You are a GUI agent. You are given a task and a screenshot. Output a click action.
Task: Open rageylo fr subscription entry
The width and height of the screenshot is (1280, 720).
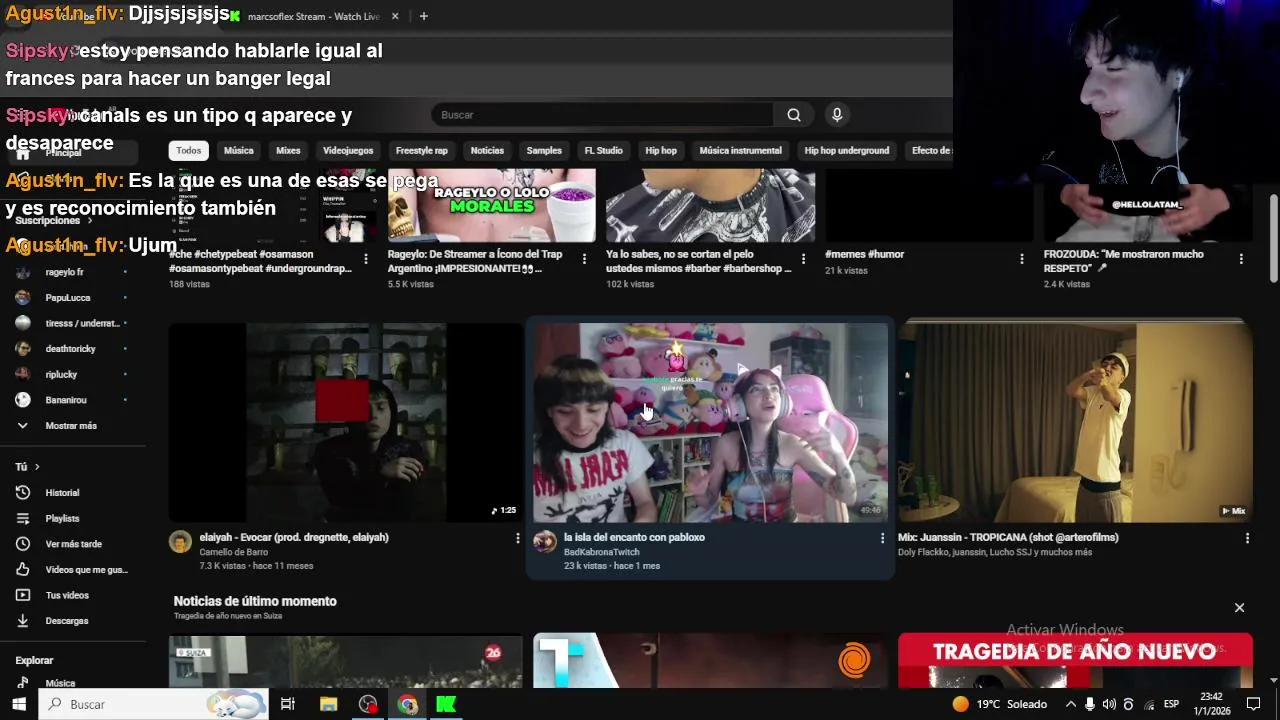[66, 272]
